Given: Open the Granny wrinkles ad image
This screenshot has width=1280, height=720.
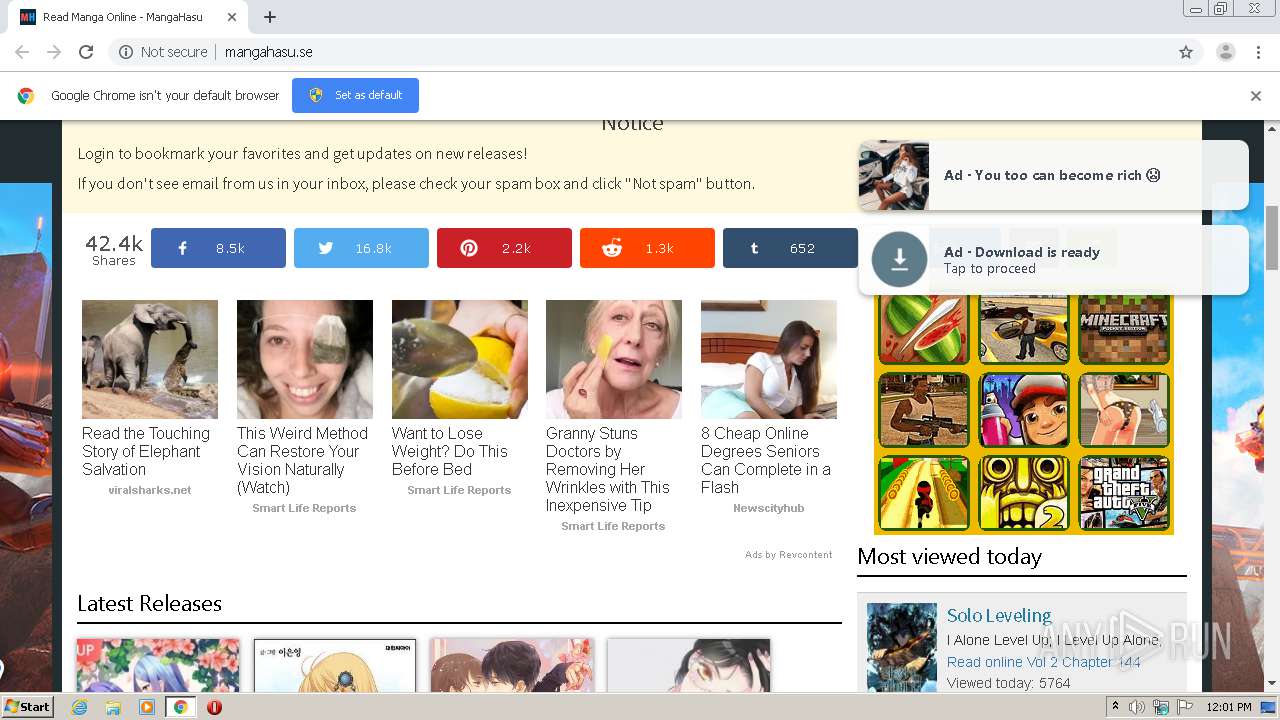Looking at the screenshot, I should (x=614, y=359).
